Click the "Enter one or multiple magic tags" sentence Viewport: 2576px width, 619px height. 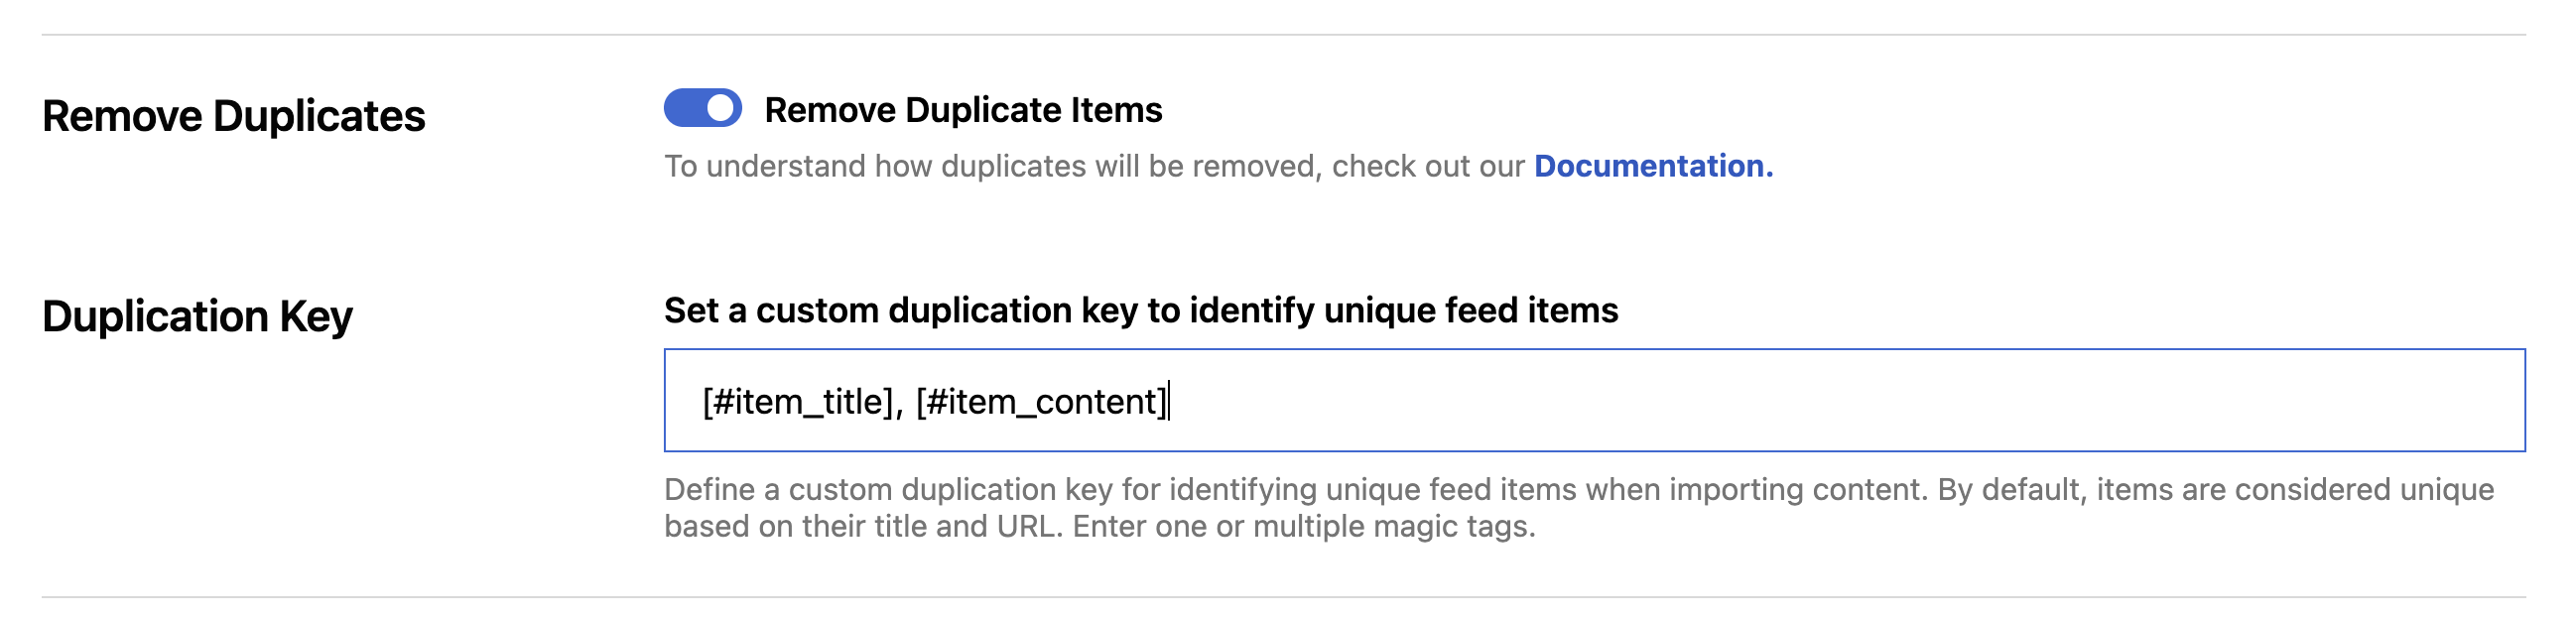(x=1303, y=527)
